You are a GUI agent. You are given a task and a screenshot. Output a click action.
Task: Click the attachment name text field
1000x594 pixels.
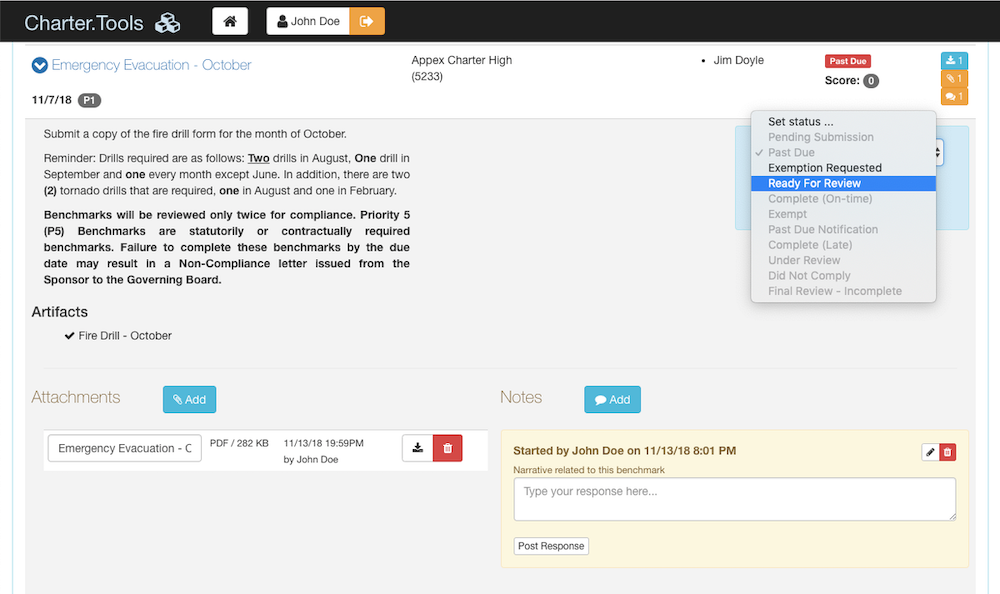[125, 449]
